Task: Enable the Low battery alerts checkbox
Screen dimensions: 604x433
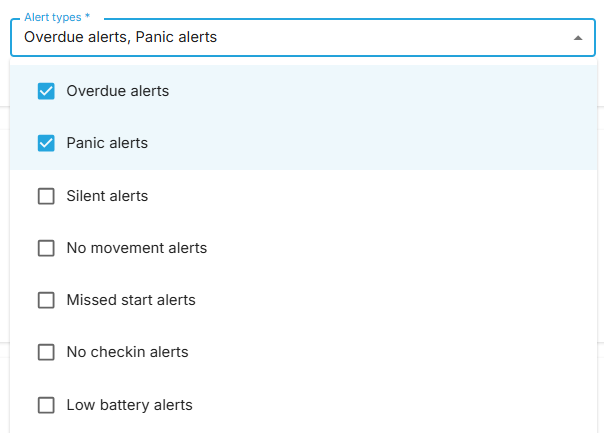Action: [46, 405]
